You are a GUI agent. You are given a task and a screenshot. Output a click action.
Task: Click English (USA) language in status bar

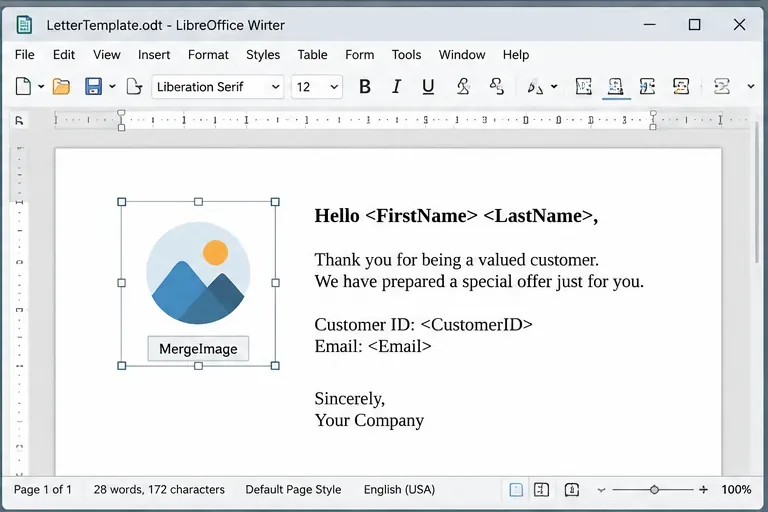399,489
